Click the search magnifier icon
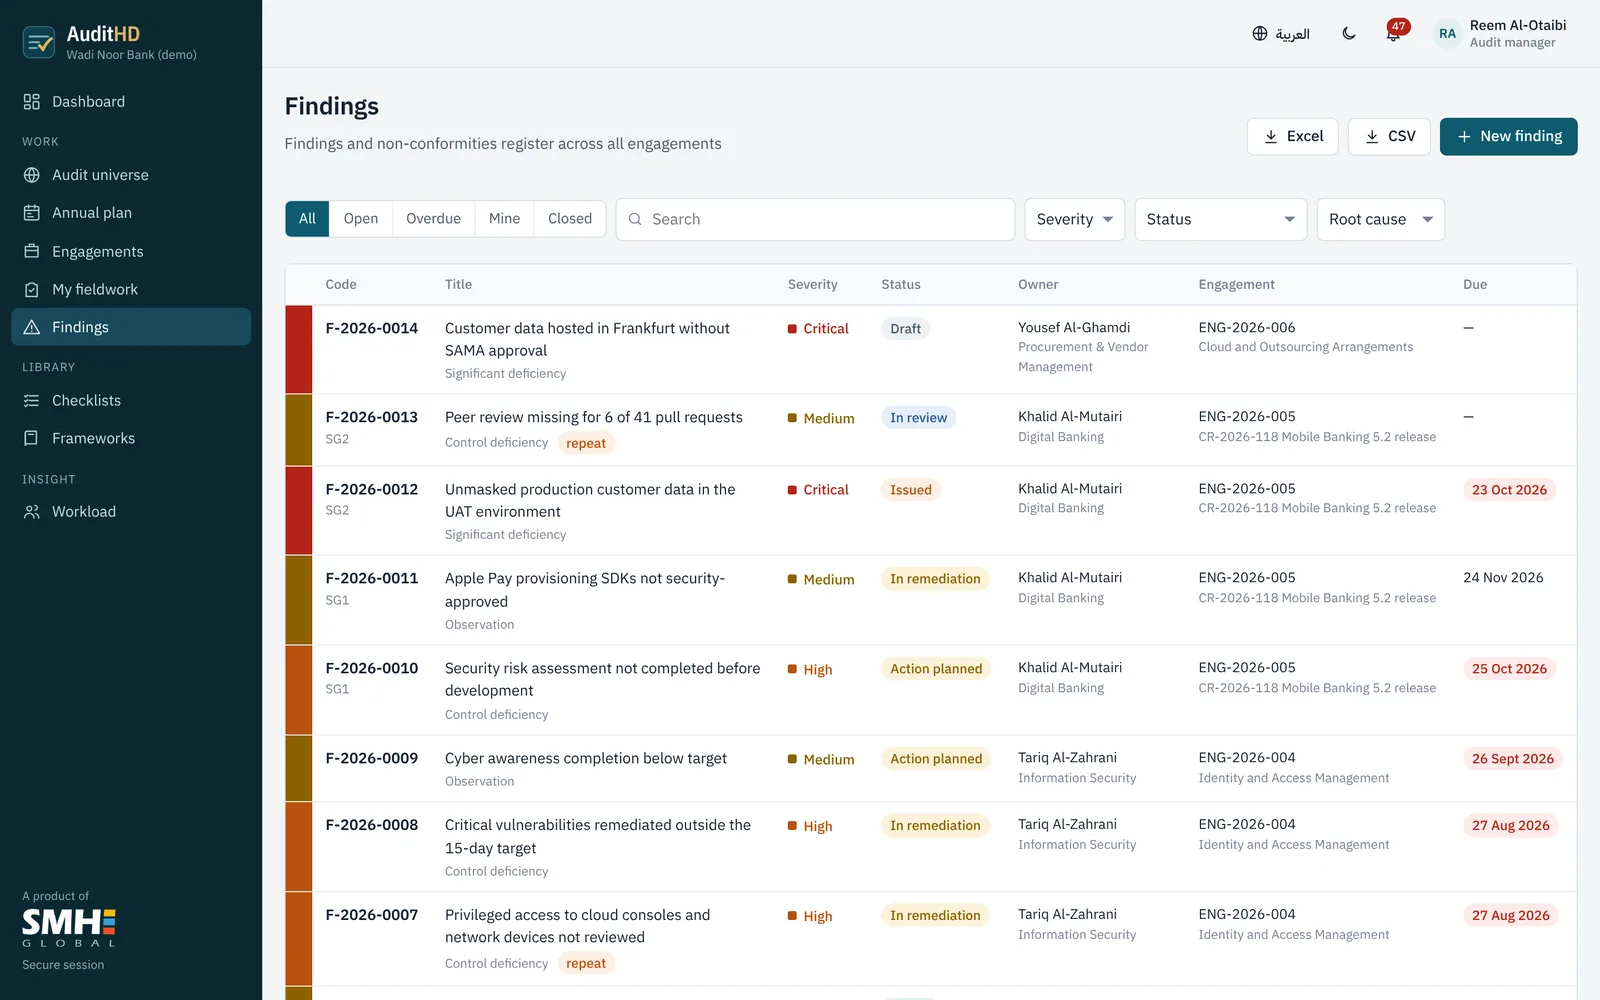This screenshot has width=1600, height=1000. point(635,219)
